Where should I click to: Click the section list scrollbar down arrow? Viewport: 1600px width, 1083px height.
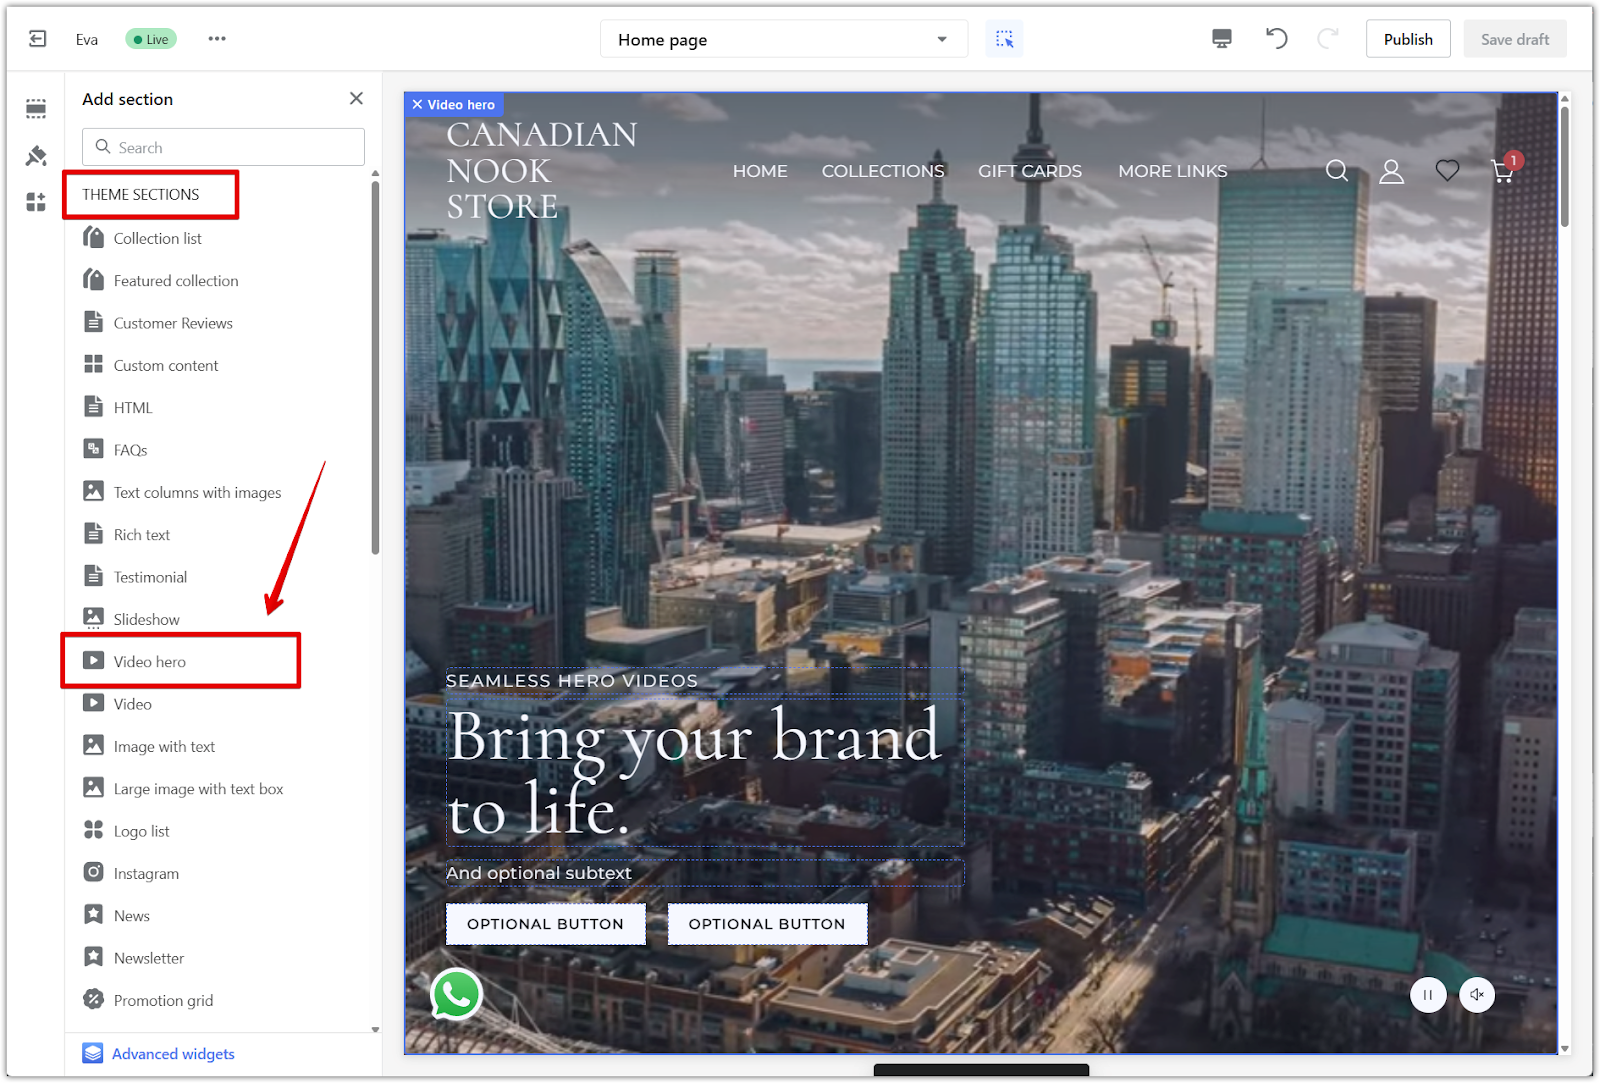point(375,1029)
